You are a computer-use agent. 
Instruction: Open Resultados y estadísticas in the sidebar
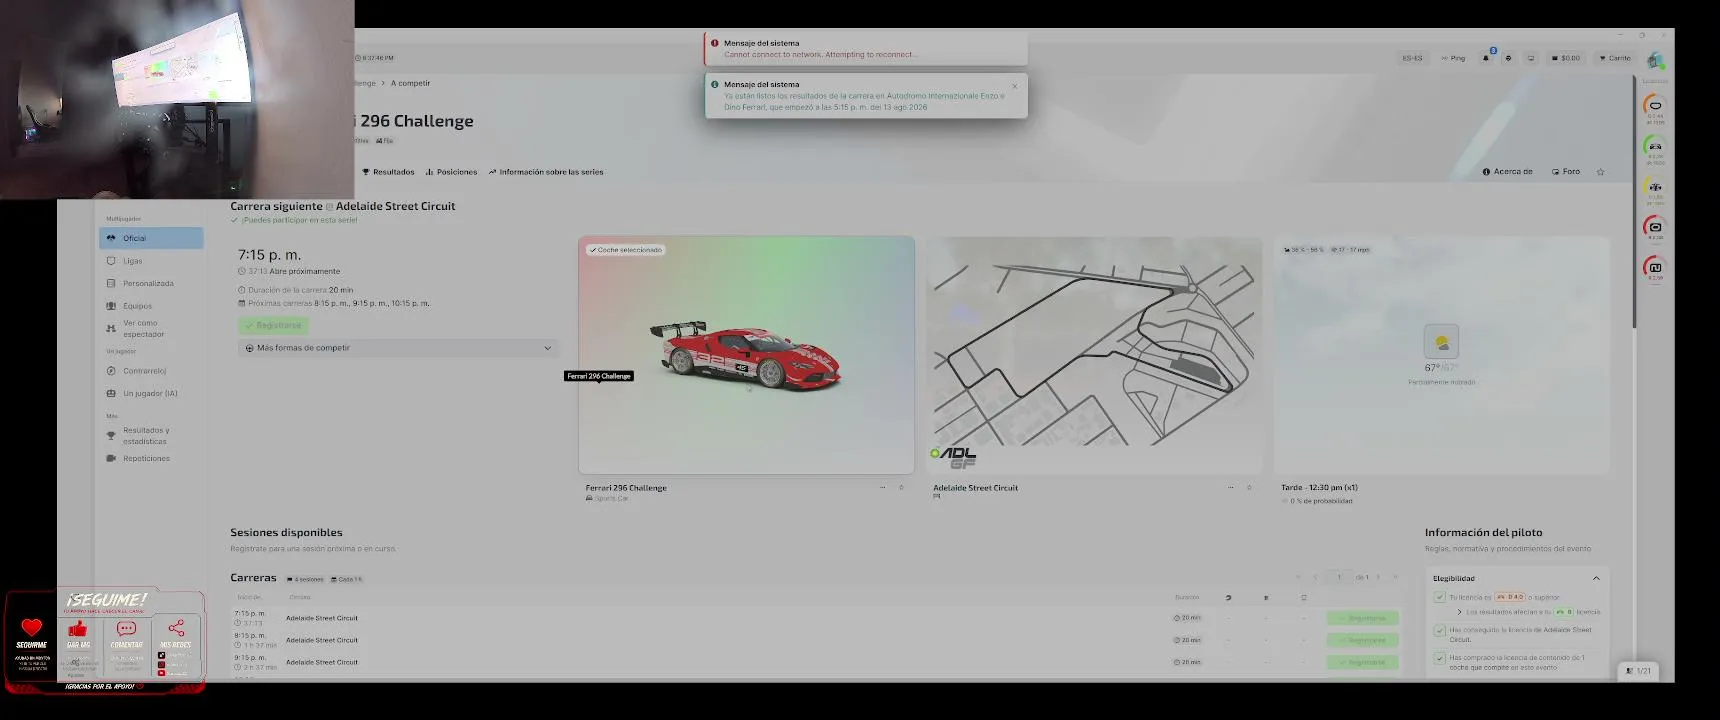click(151, 436)
